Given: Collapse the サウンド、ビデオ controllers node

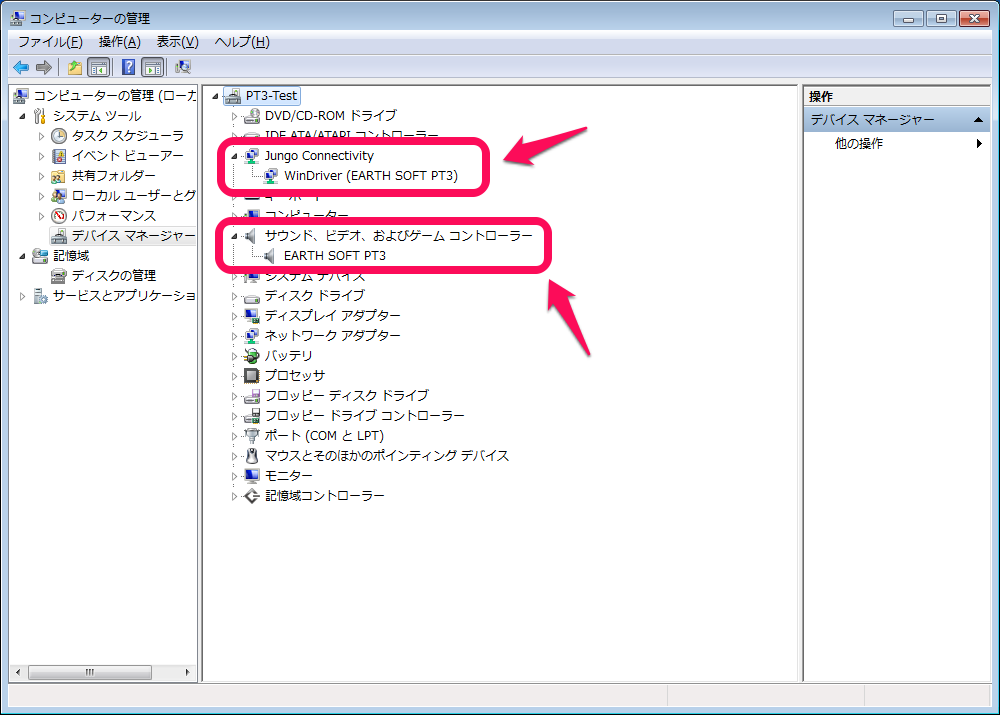Looking at the screenshot, I should 234,236.
